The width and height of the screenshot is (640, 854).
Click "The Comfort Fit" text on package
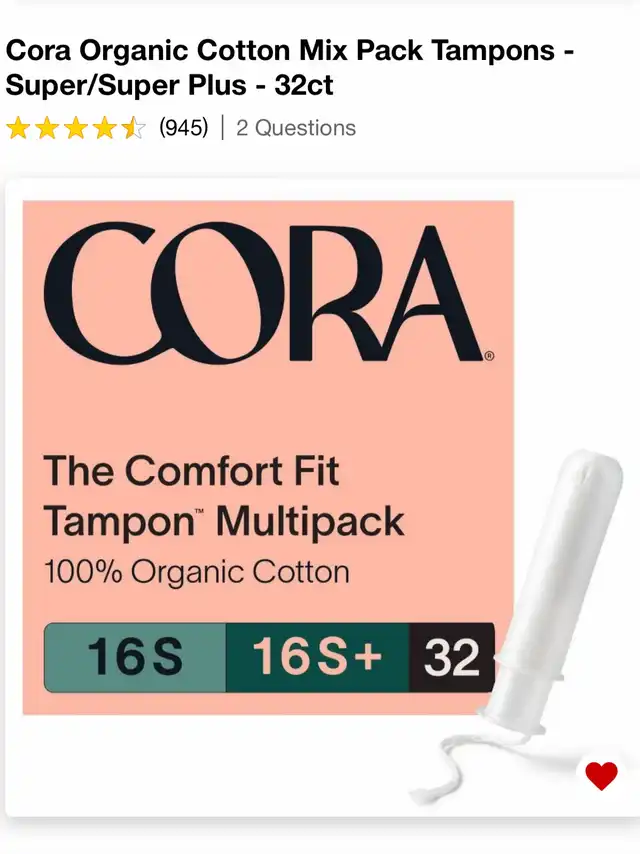[191, 471]
